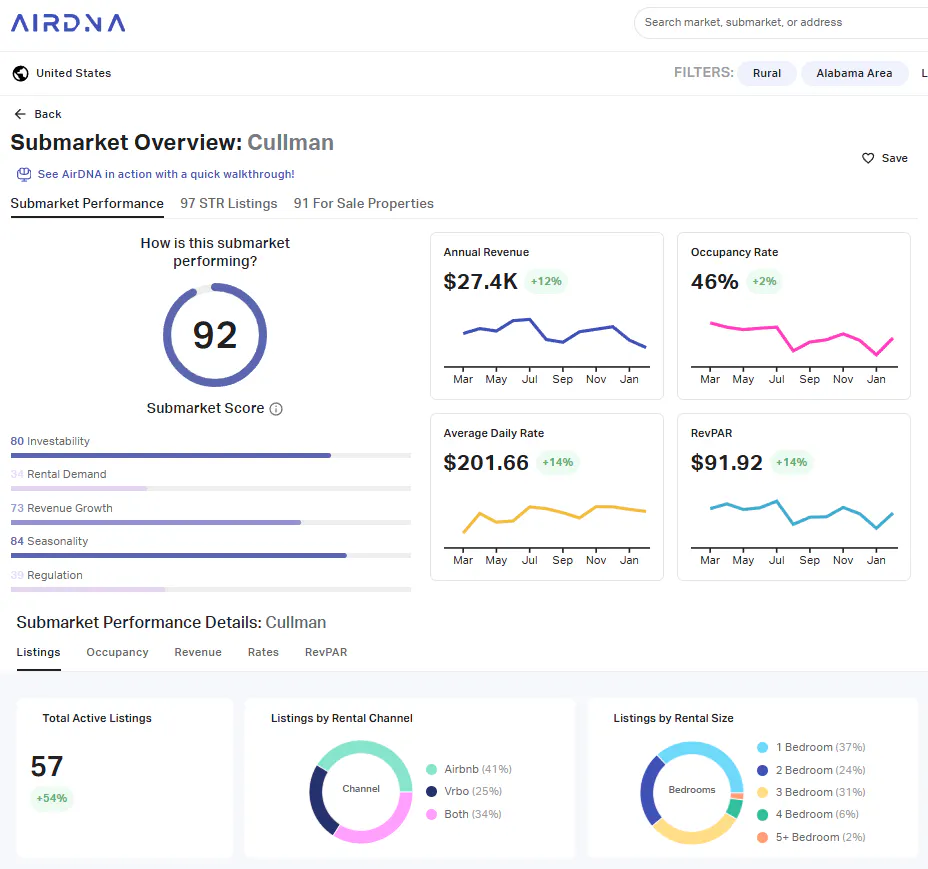Click the back arrow icon
Viewport: 928px width, 869px height.
tap(20, 114)
